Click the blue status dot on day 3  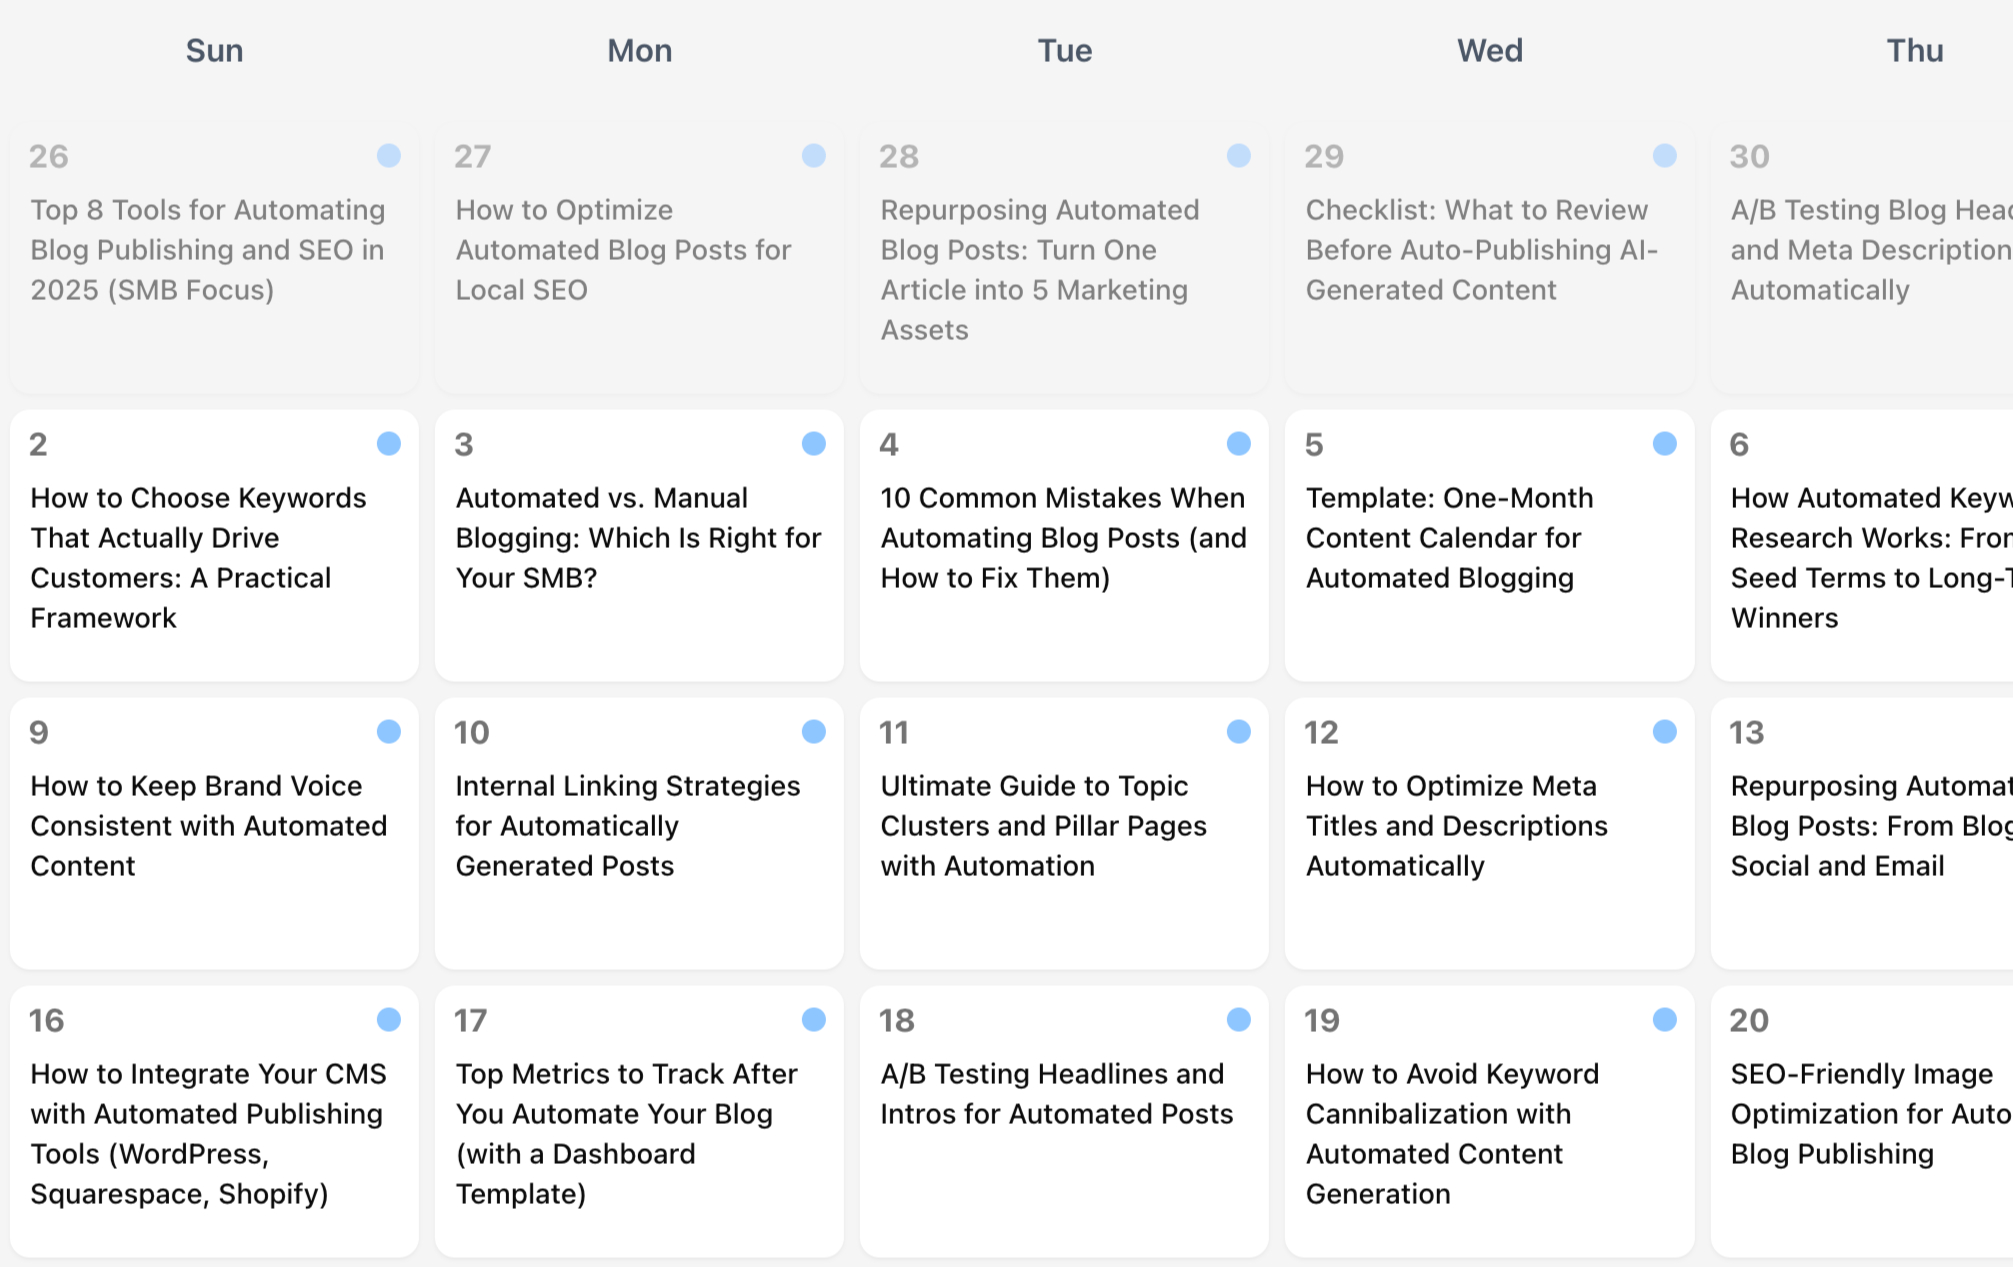[x=813, y=443]
